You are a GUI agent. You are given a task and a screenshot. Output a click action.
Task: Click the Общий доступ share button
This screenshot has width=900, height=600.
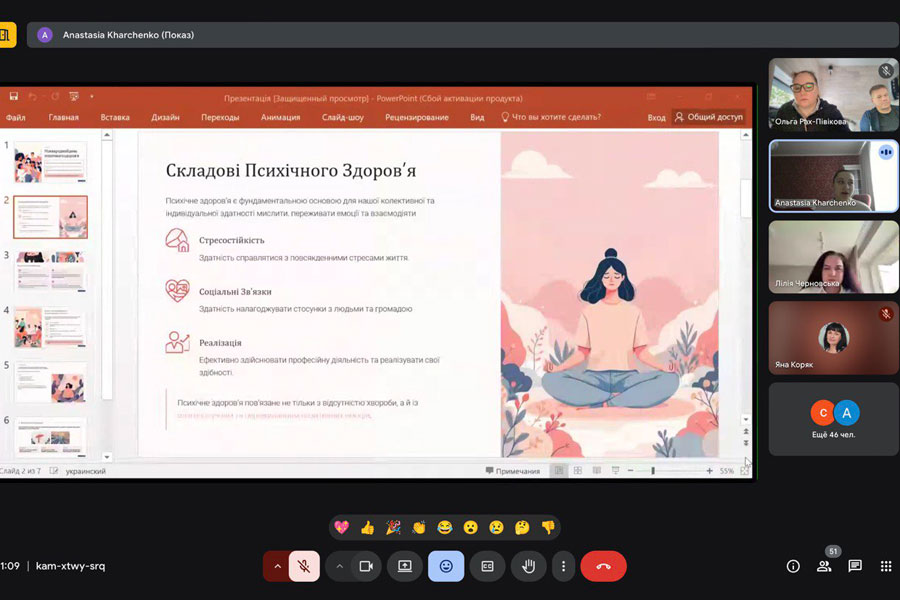[x=708, y=117]
